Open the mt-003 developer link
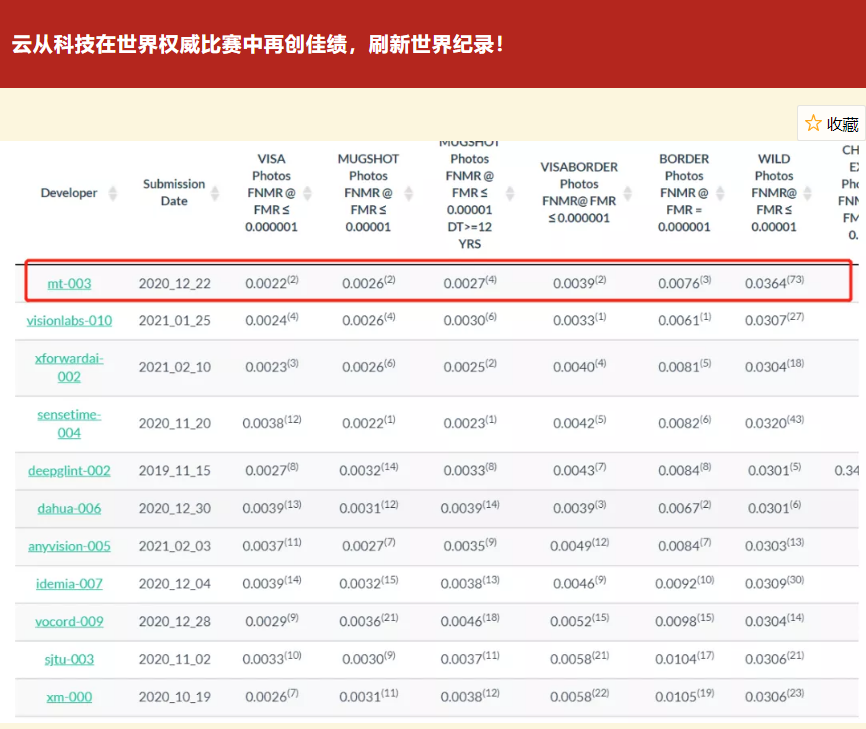This screenshot has width=866, height=729. 69,284
